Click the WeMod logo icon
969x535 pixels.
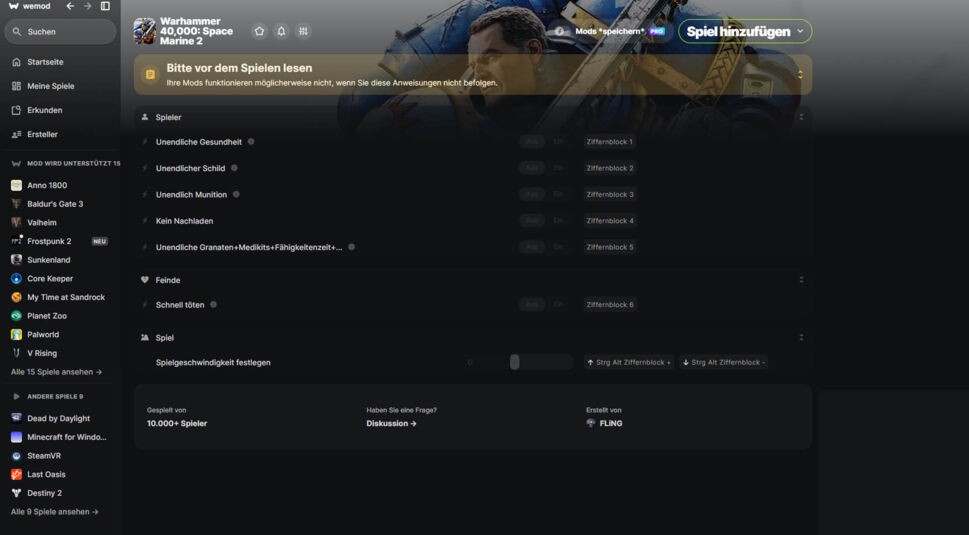point(14,6)
